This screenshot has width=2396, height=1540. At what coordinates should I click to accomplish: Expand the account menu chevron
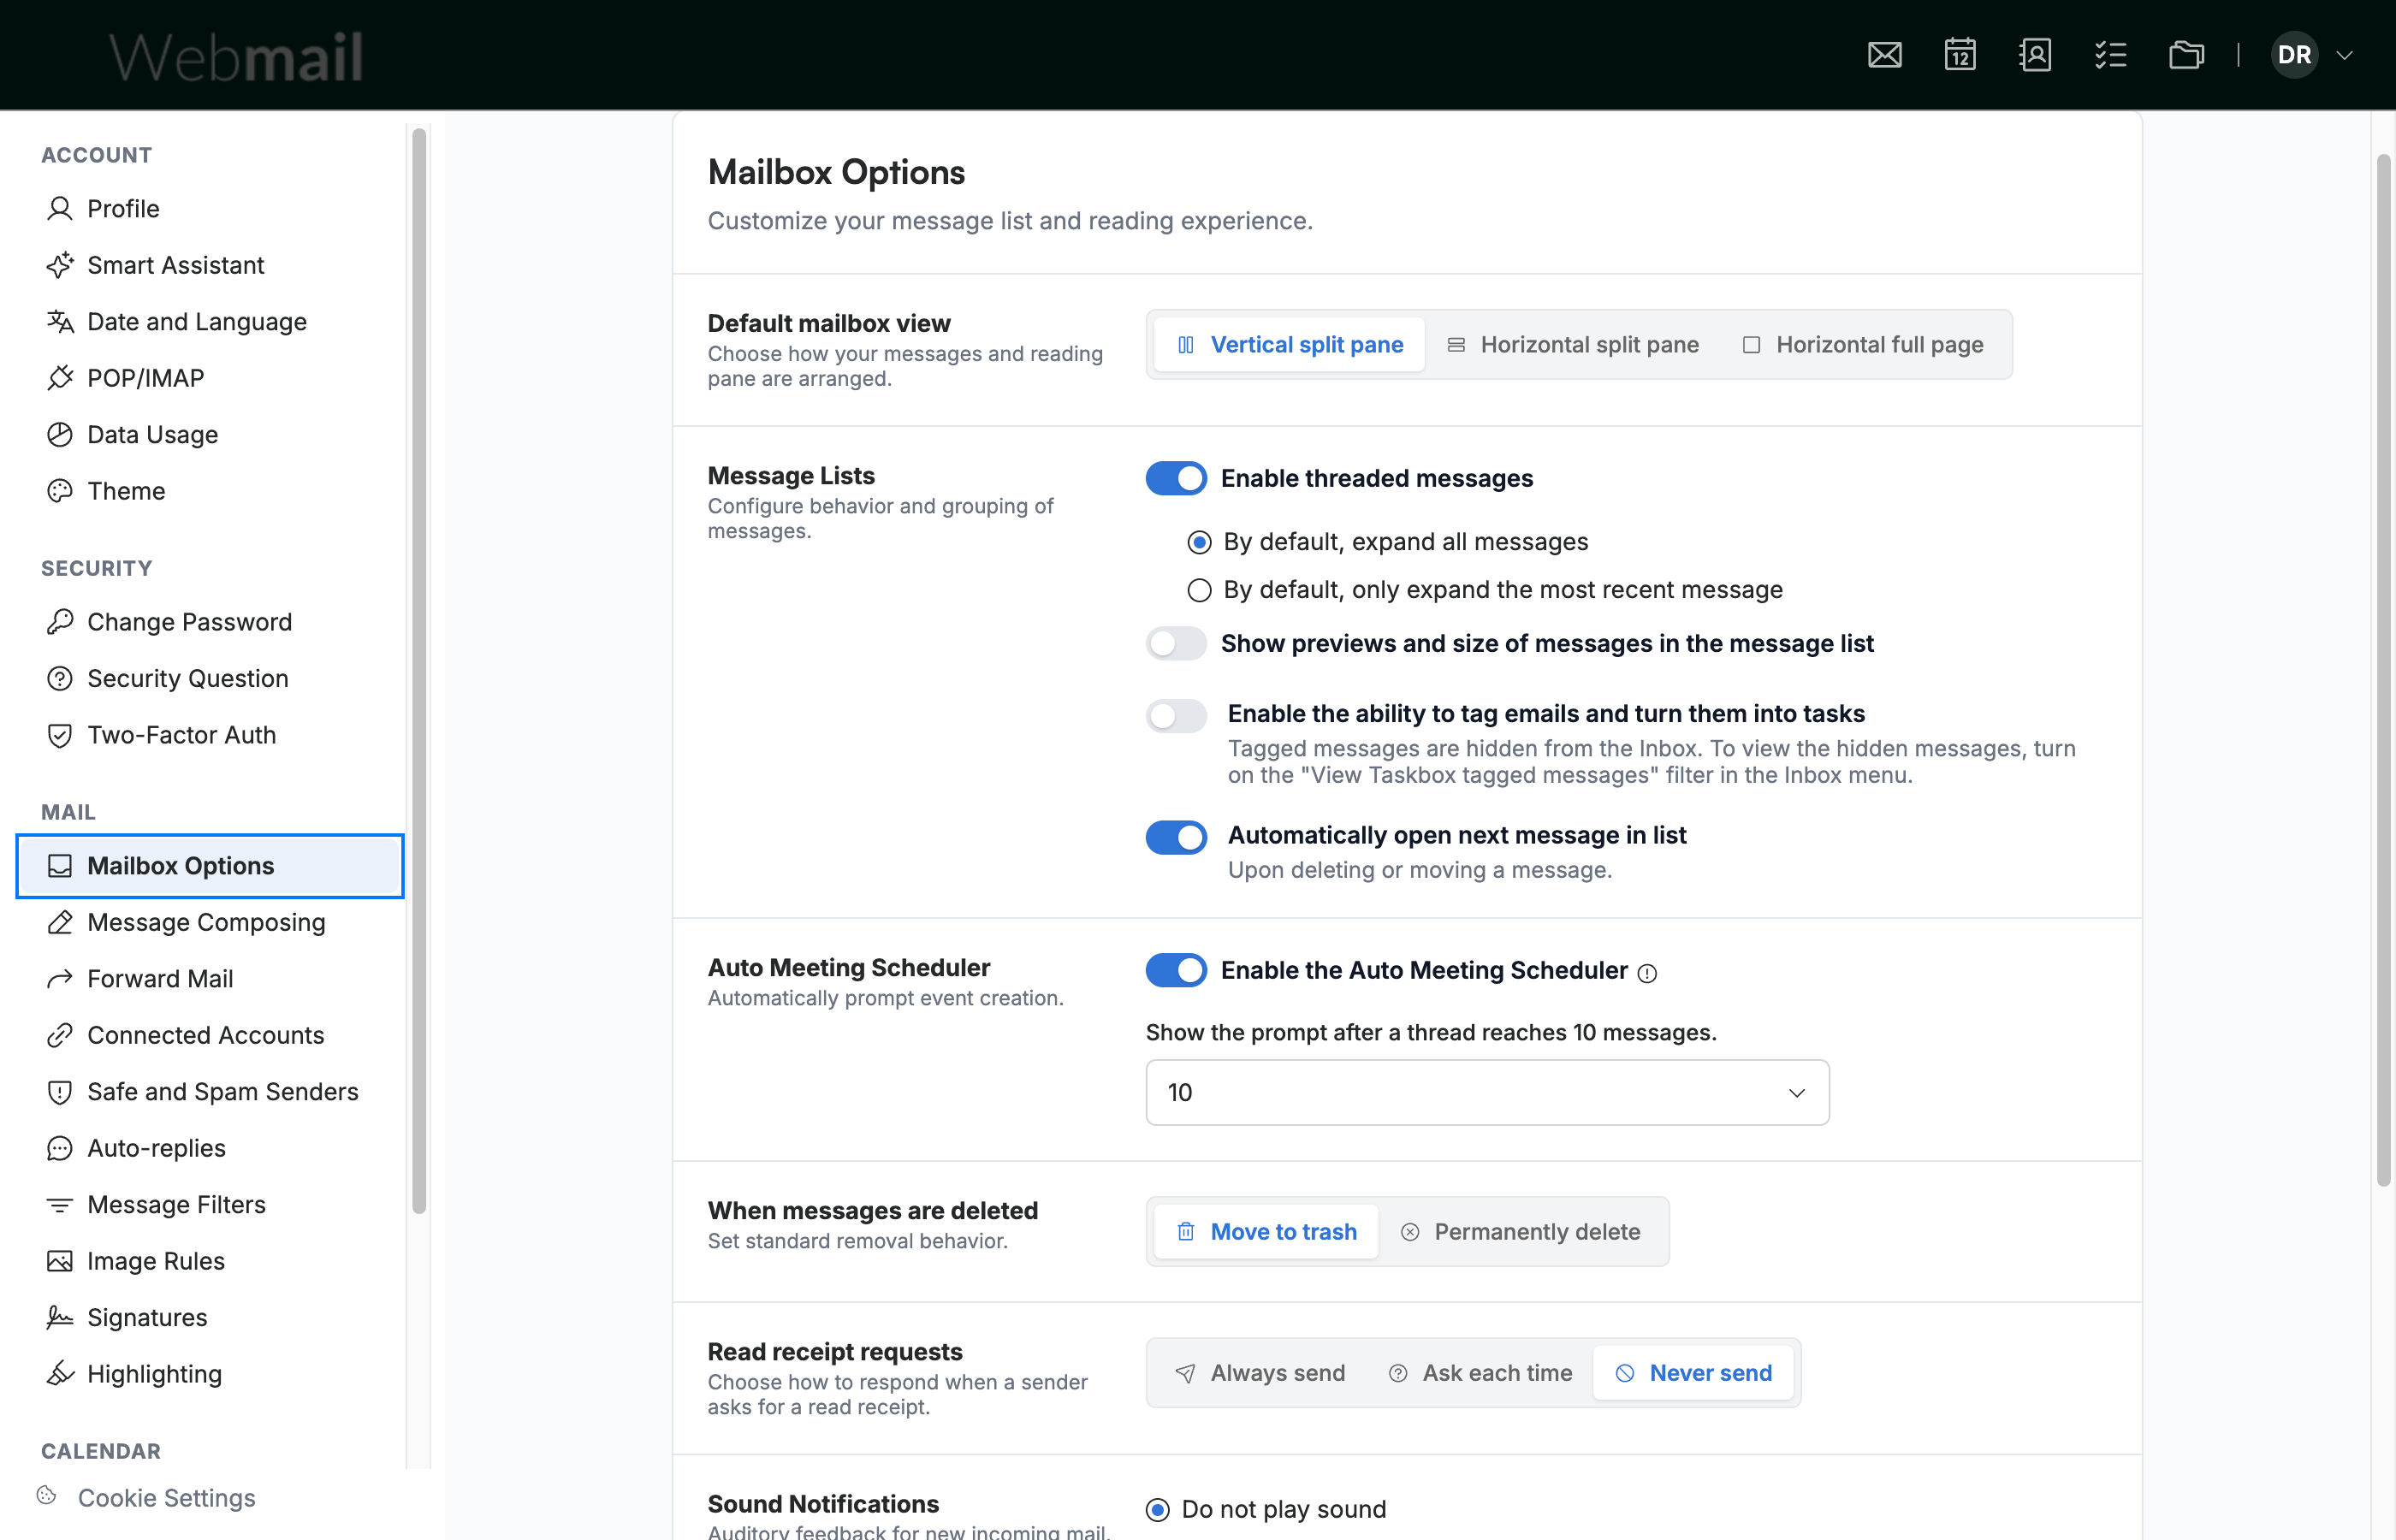tap(2344, 55)
